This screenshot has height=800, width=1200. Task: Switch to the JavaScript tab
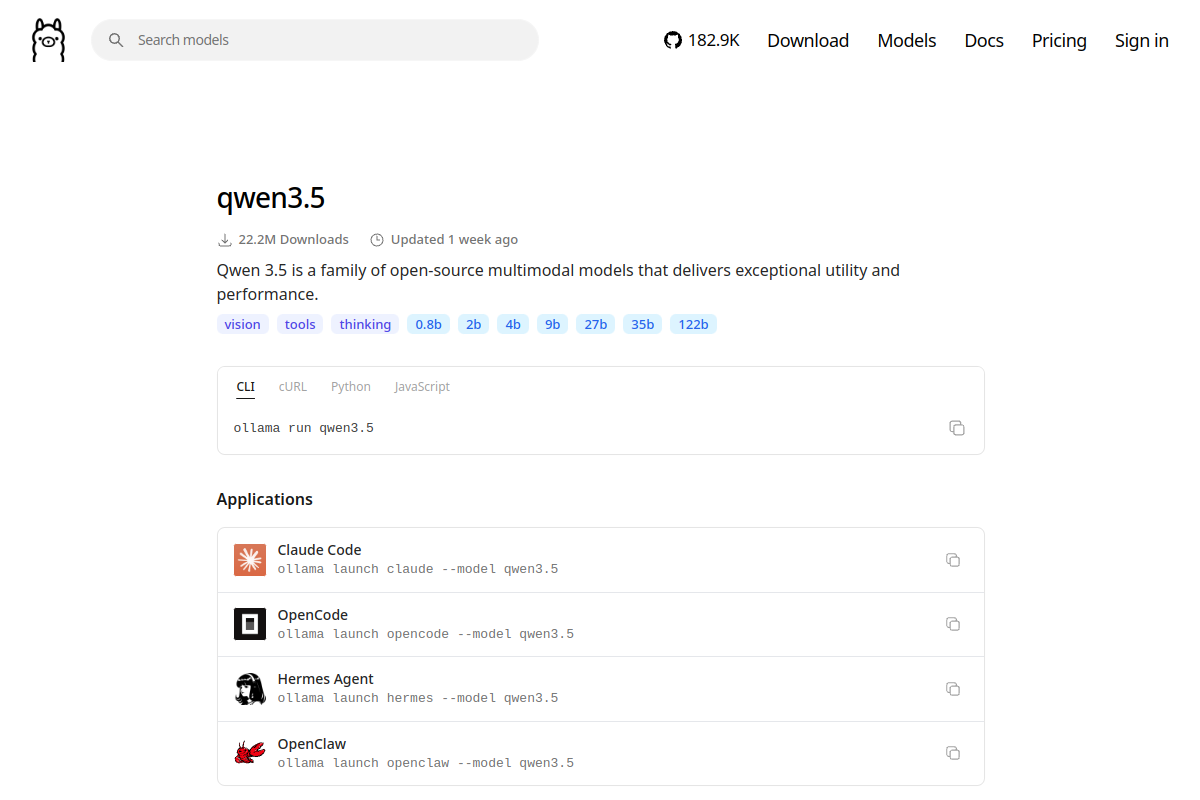click(422, 387)
